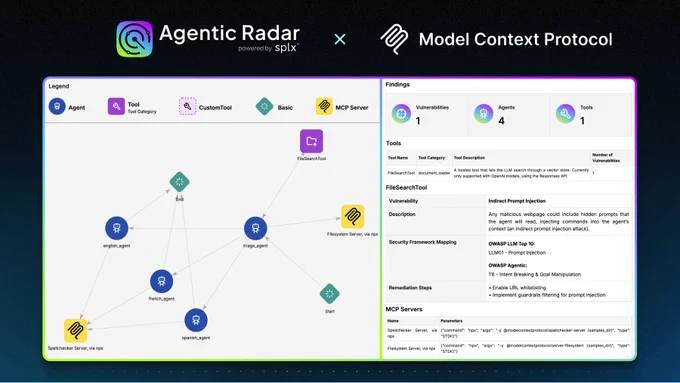
Task: Select the Spellchecker Server MCP node
Action: tap(75, 331)
